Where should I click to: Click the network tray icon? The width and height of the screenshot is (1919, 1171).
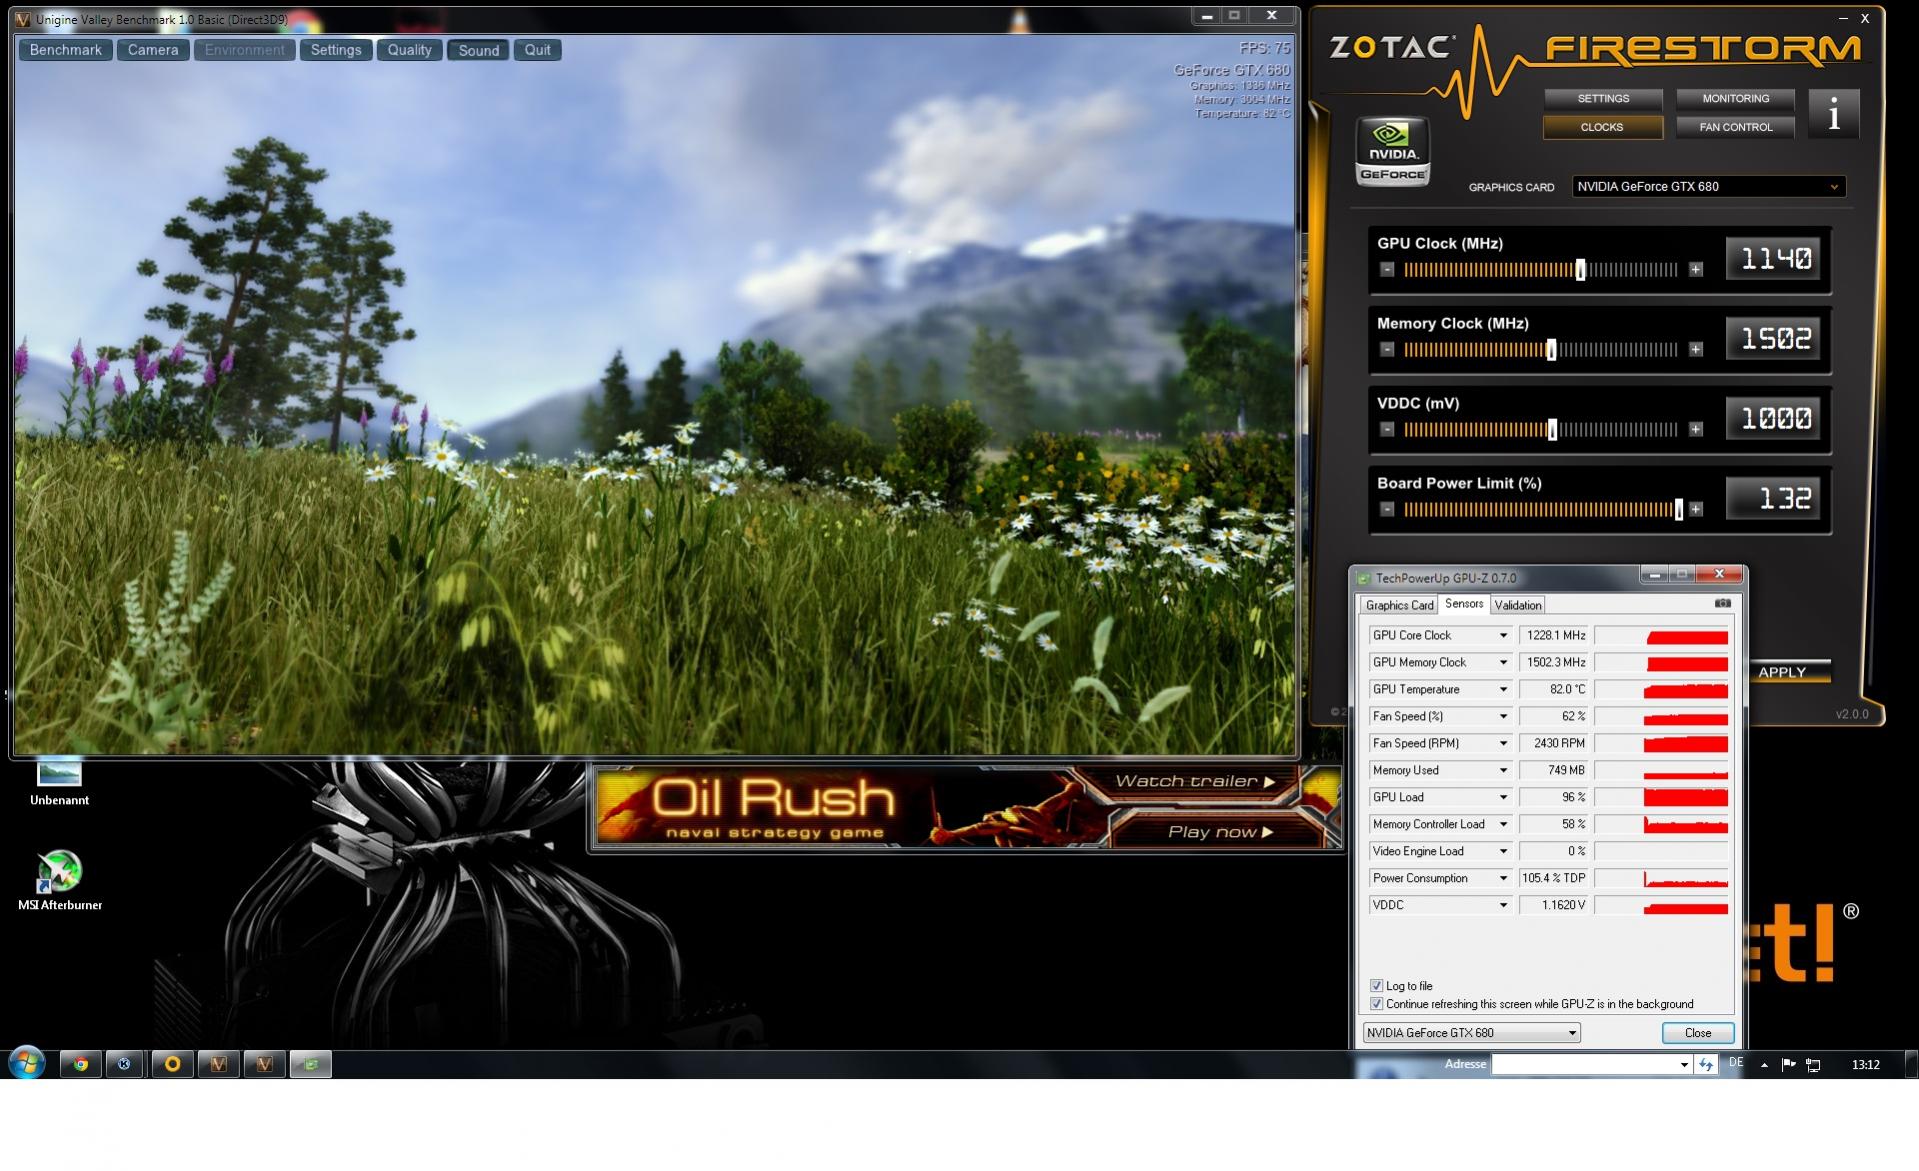(x=1813, y=1065)
